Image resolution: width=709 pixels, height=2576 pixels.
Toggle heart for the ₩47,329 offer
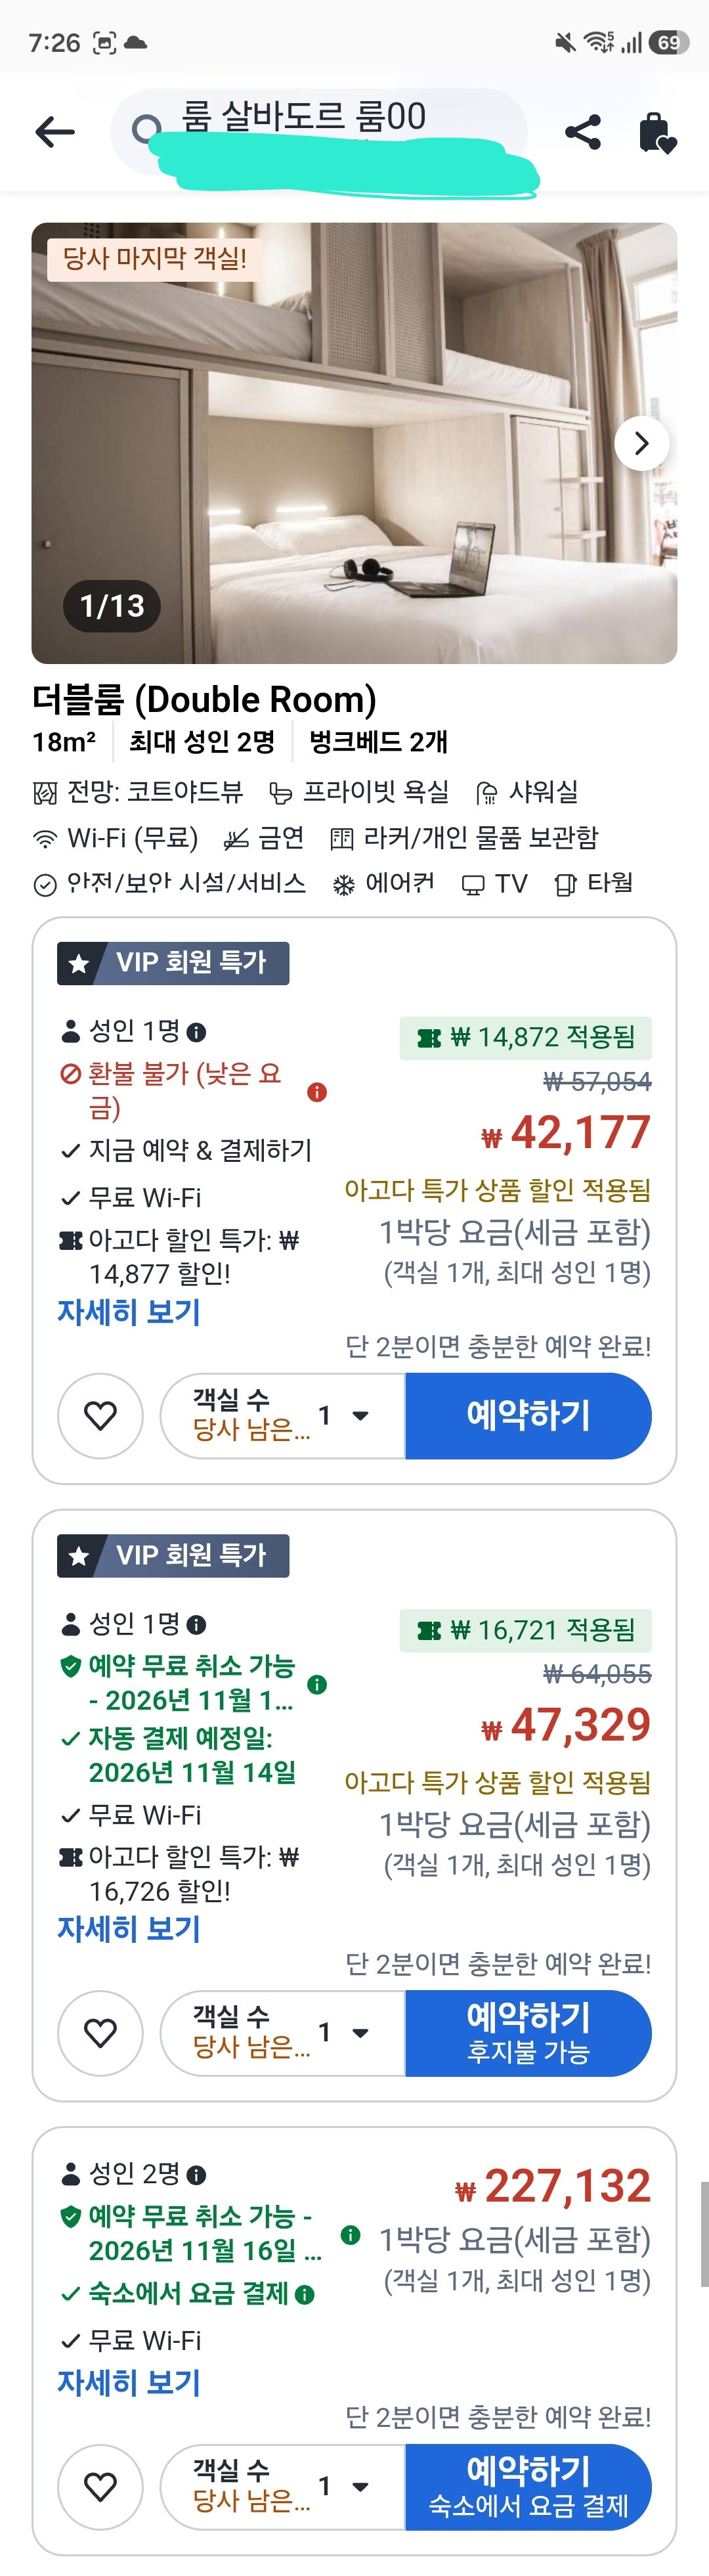coord(100,2033)
